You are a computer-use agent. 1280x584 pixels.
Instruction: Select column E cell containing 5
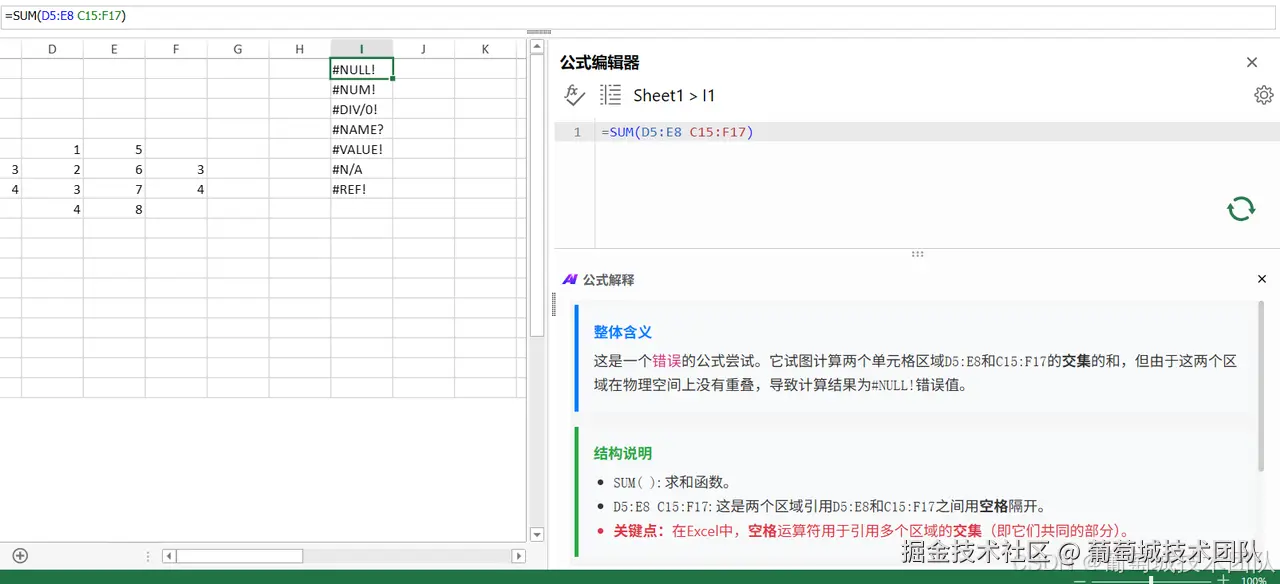click(x=114, y=149)
